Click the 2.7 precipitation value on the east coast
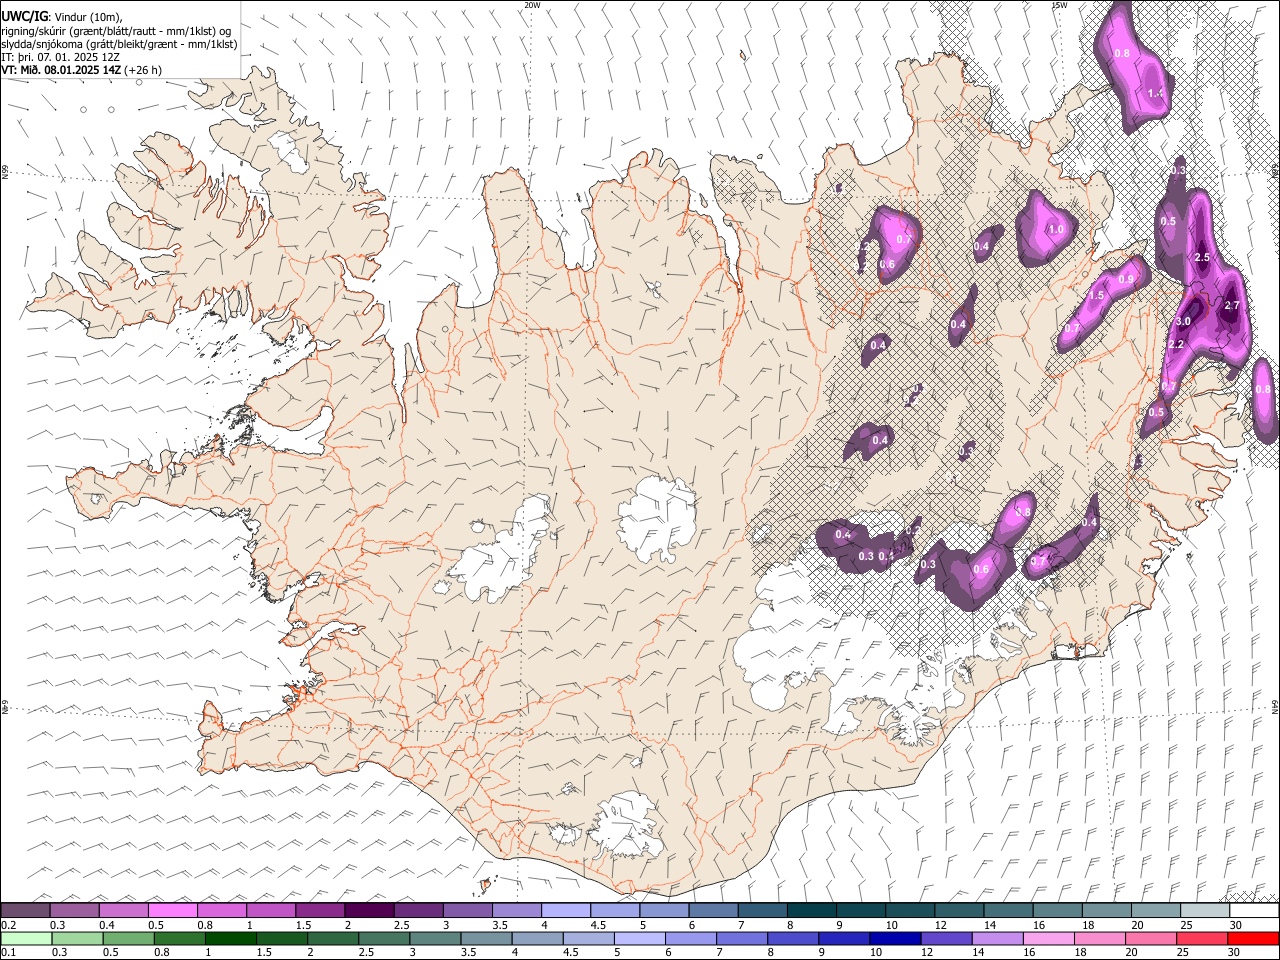This screenshot has width=1280, height=960. tap(1232, 305)
